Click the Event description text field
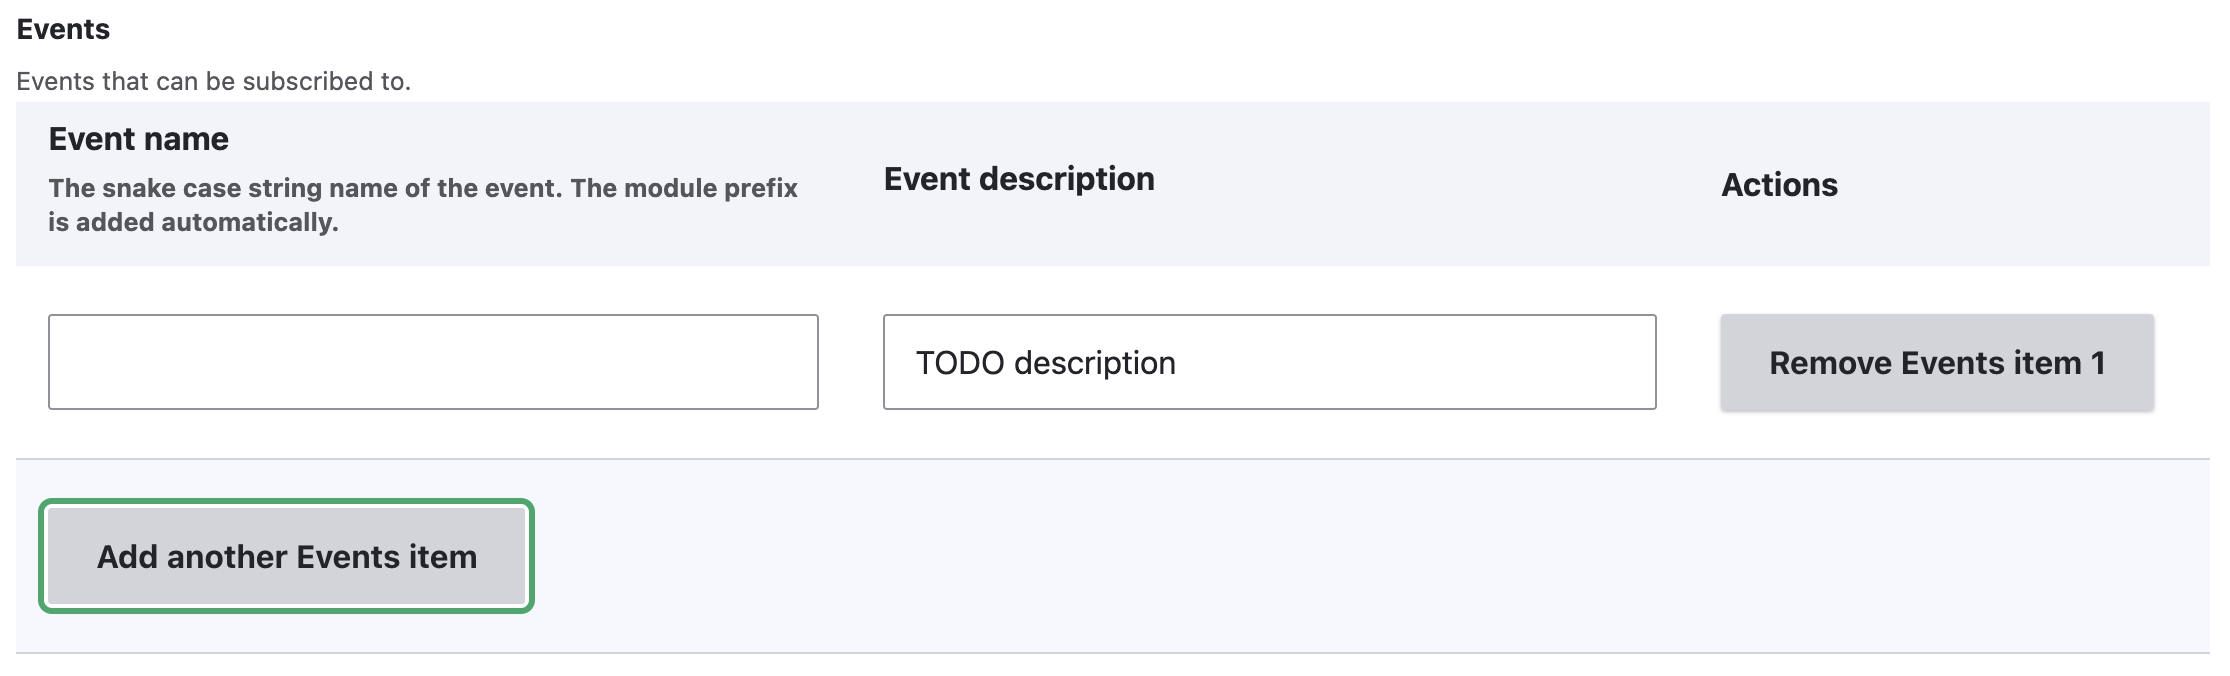The image size is (2230, 676). click(1269, 362)
